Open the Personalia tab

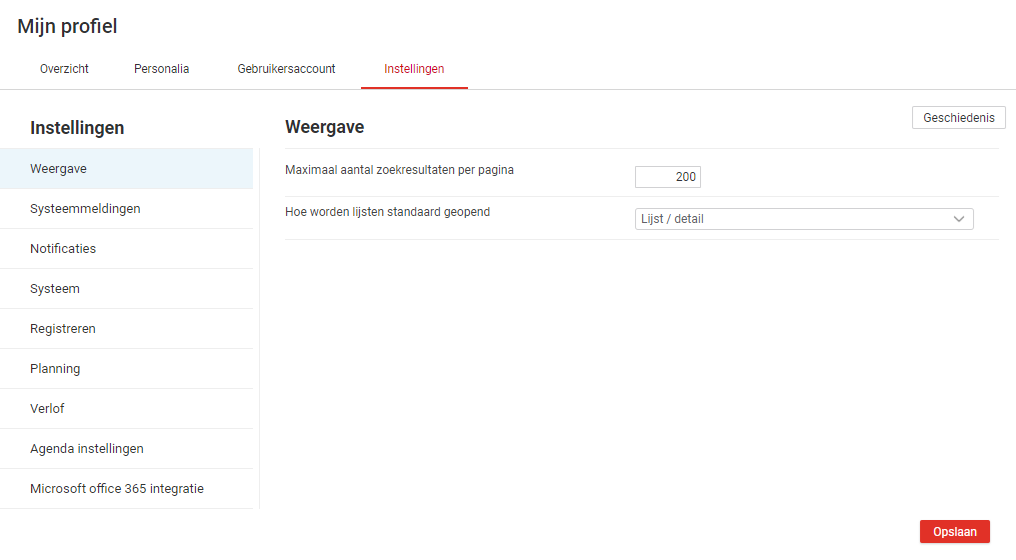(161, 69)
